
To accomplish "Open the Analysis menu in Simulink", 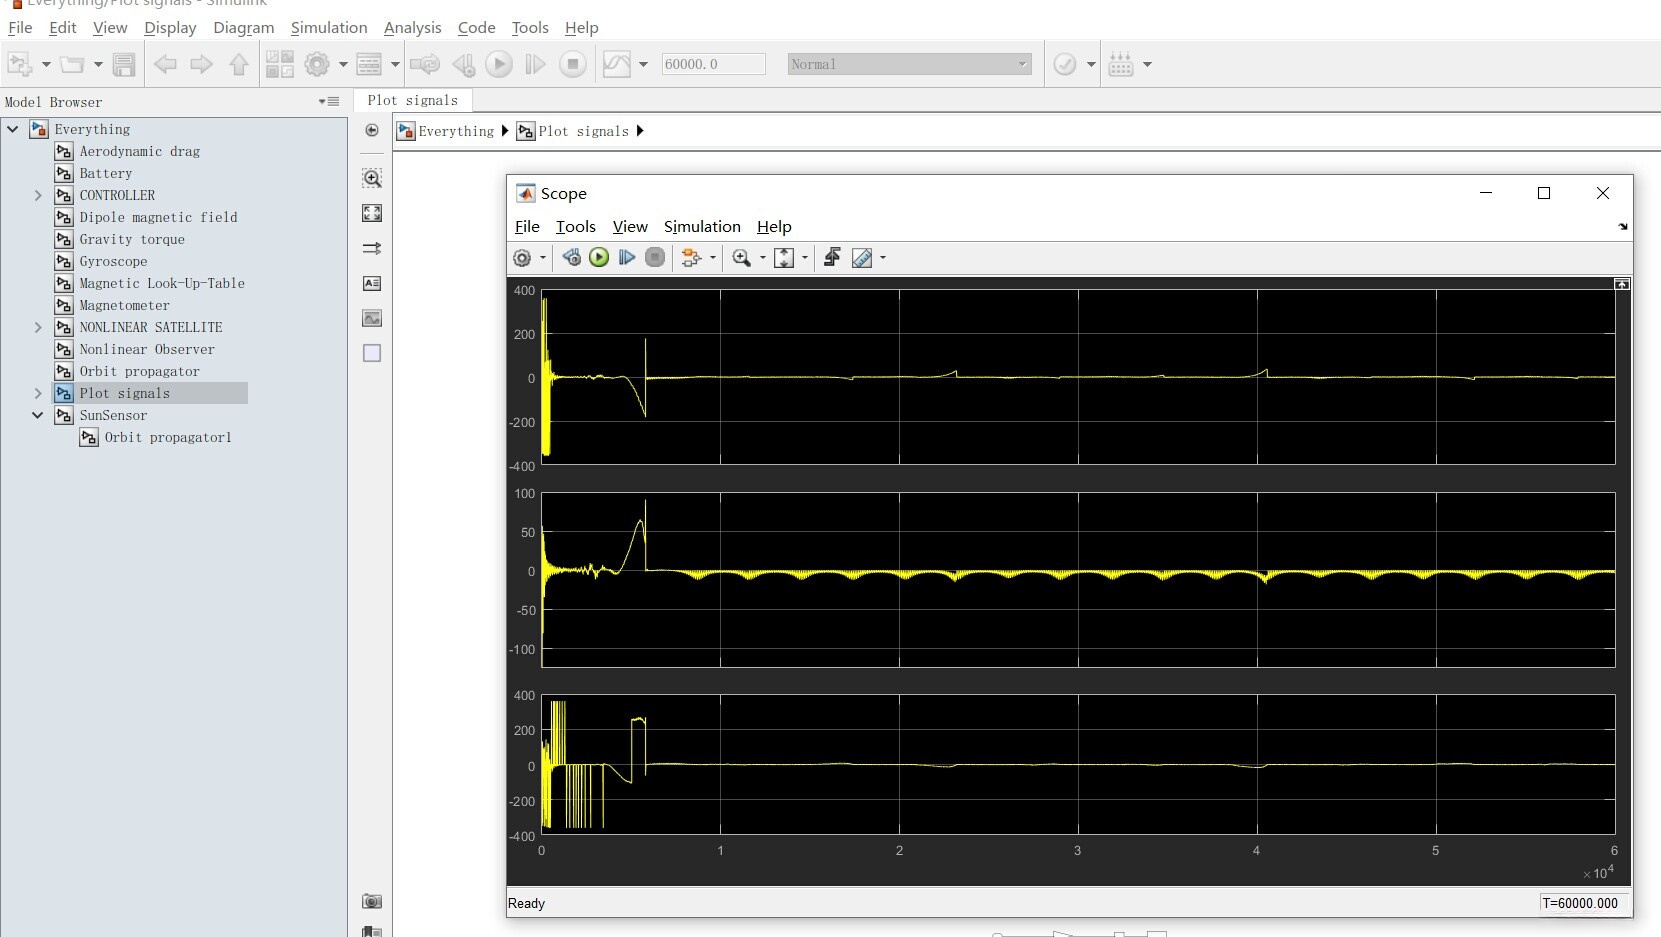I will coord(412,28).
